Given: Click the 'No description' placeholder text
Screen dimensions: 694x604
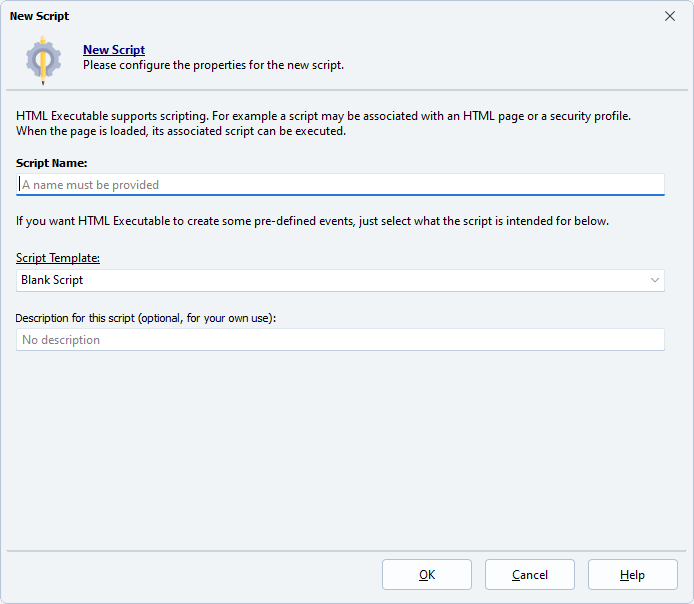Looking at the screenshot, I should click(61, 340).
